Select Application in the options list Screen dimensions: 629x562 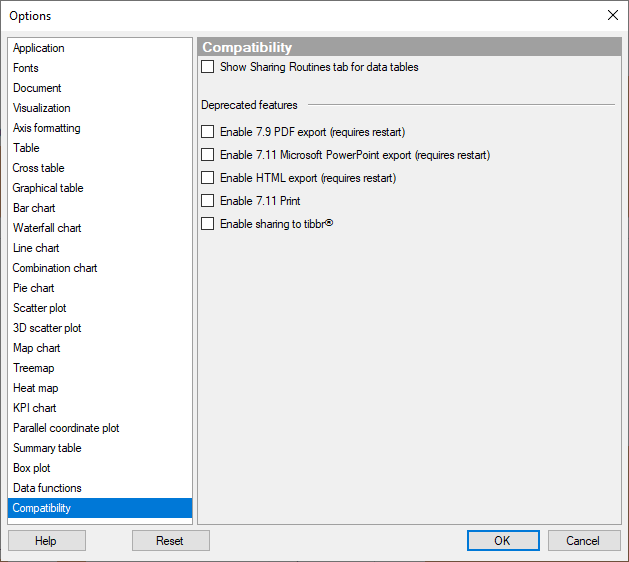39,48
